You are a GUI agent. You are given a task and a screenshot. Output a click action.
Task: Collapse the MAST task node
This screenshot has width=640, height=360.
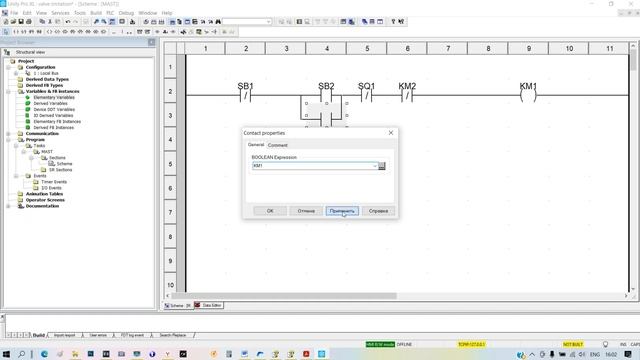[24, 152]
